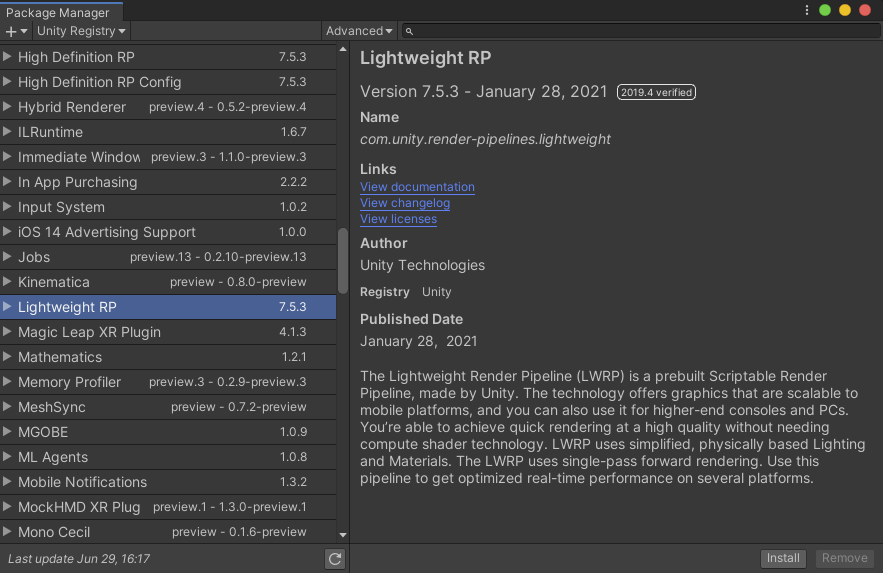This screenshot has height=573, width=883.
Task: Open the View changelog link
Action: 405,203
